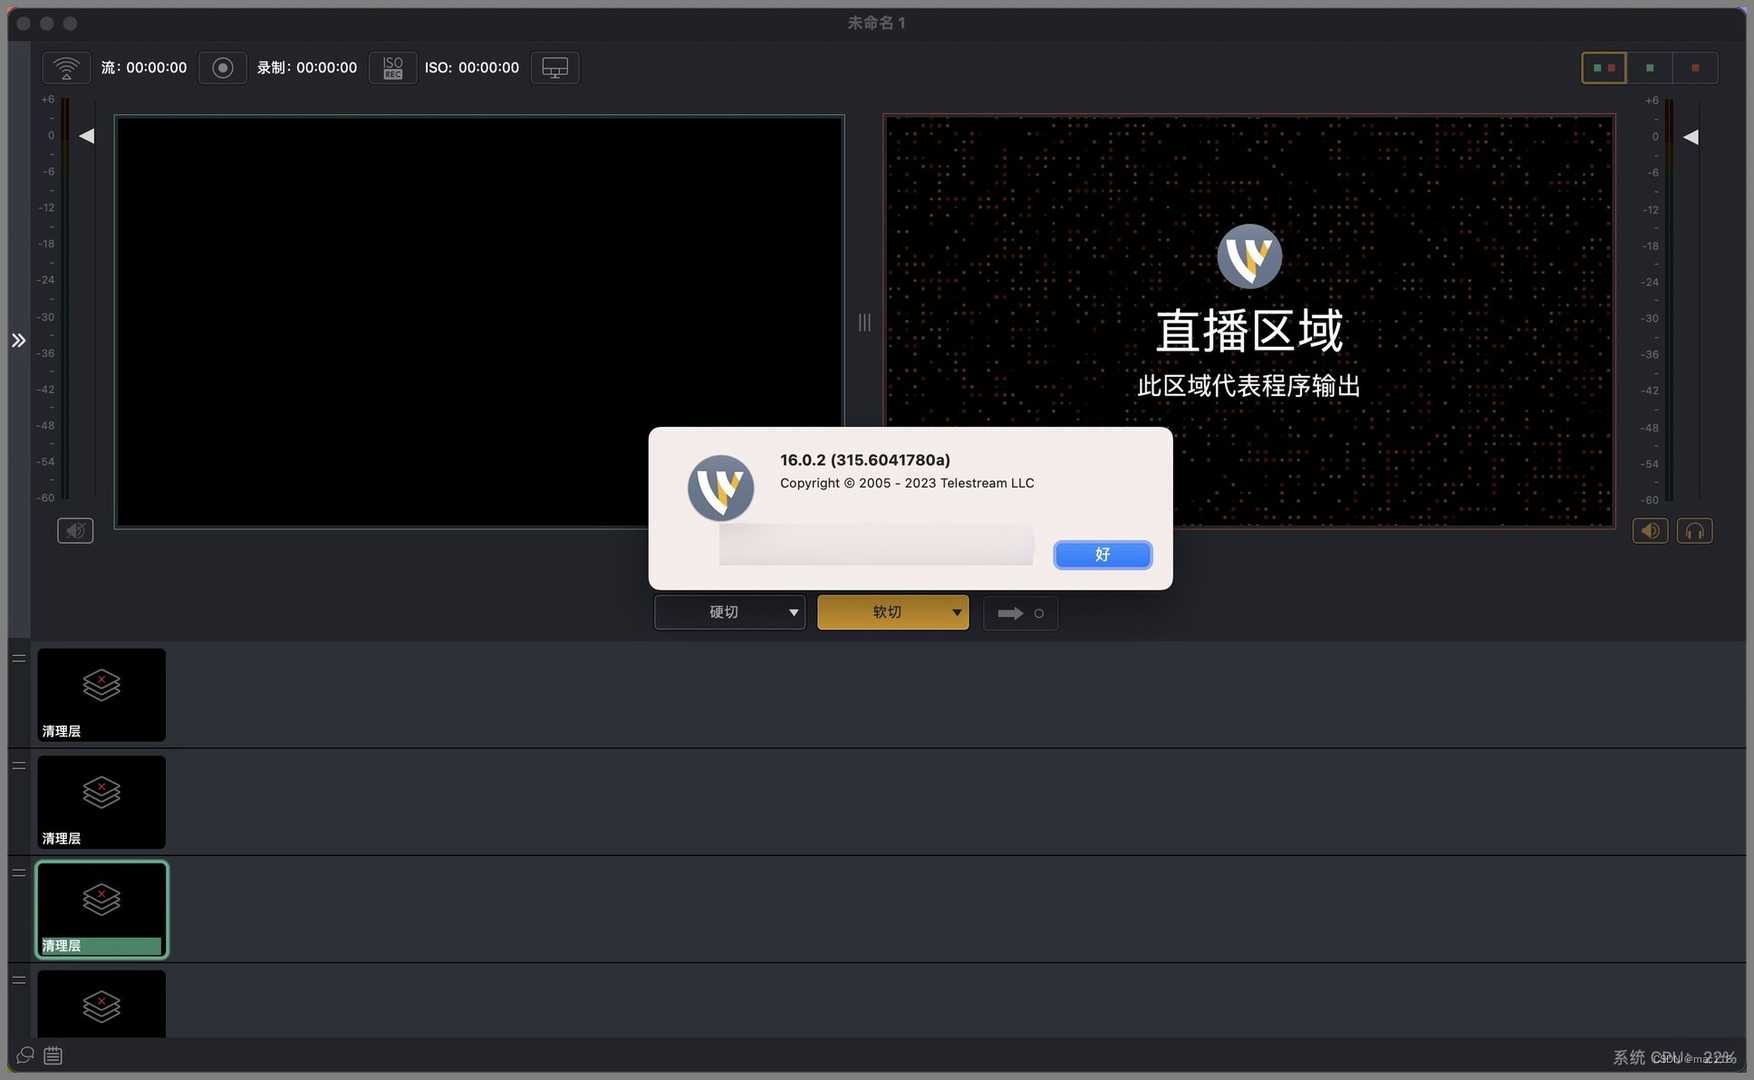Switch to the red live-only layout
The width and height of the screenshot is (1754, 1080).
[1695, 68]
